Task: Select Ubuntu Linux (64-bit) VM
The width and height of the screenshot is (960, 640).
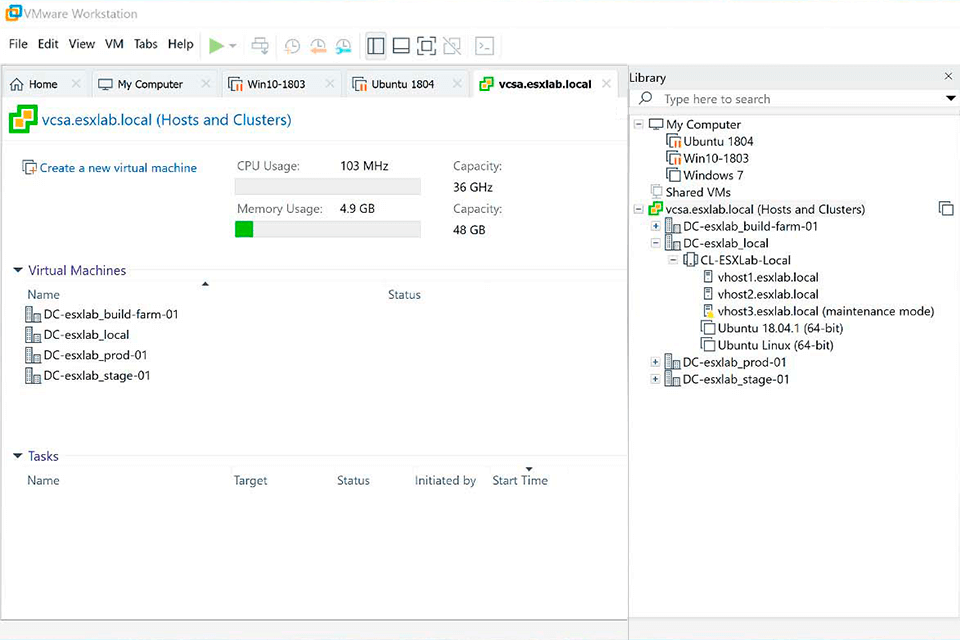Action: (767, 345)
